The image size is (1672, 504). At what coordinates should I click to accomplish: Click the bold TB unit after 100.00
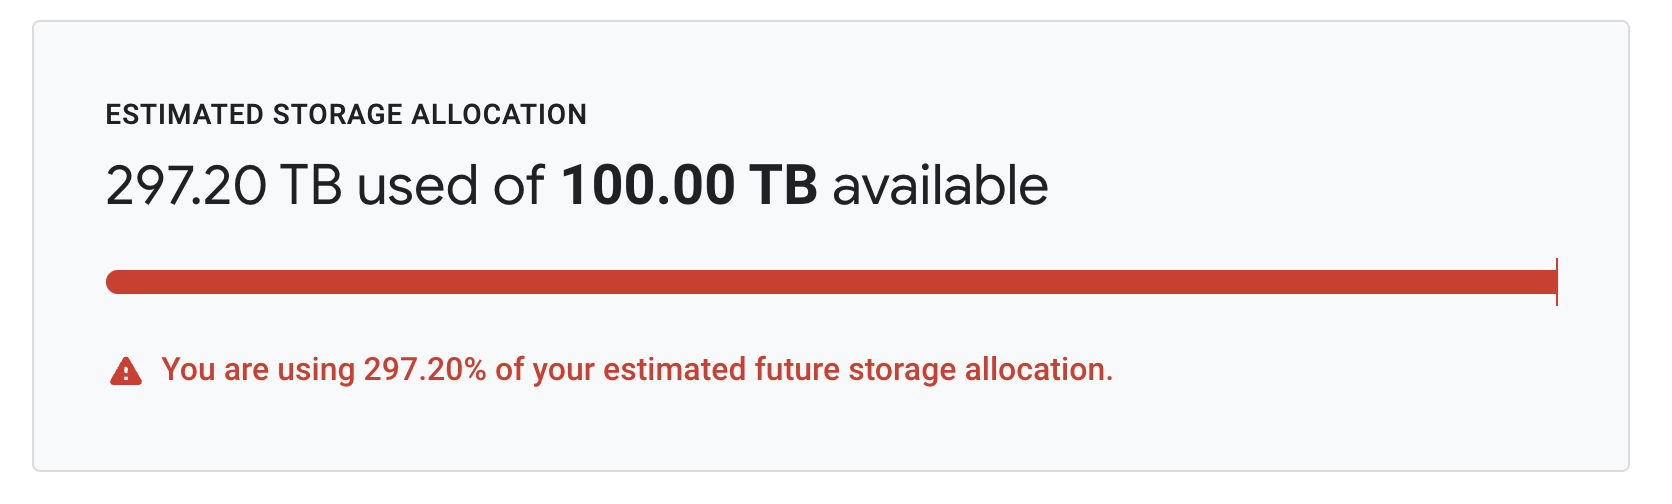pyautogui.click(x=783, y=186)
